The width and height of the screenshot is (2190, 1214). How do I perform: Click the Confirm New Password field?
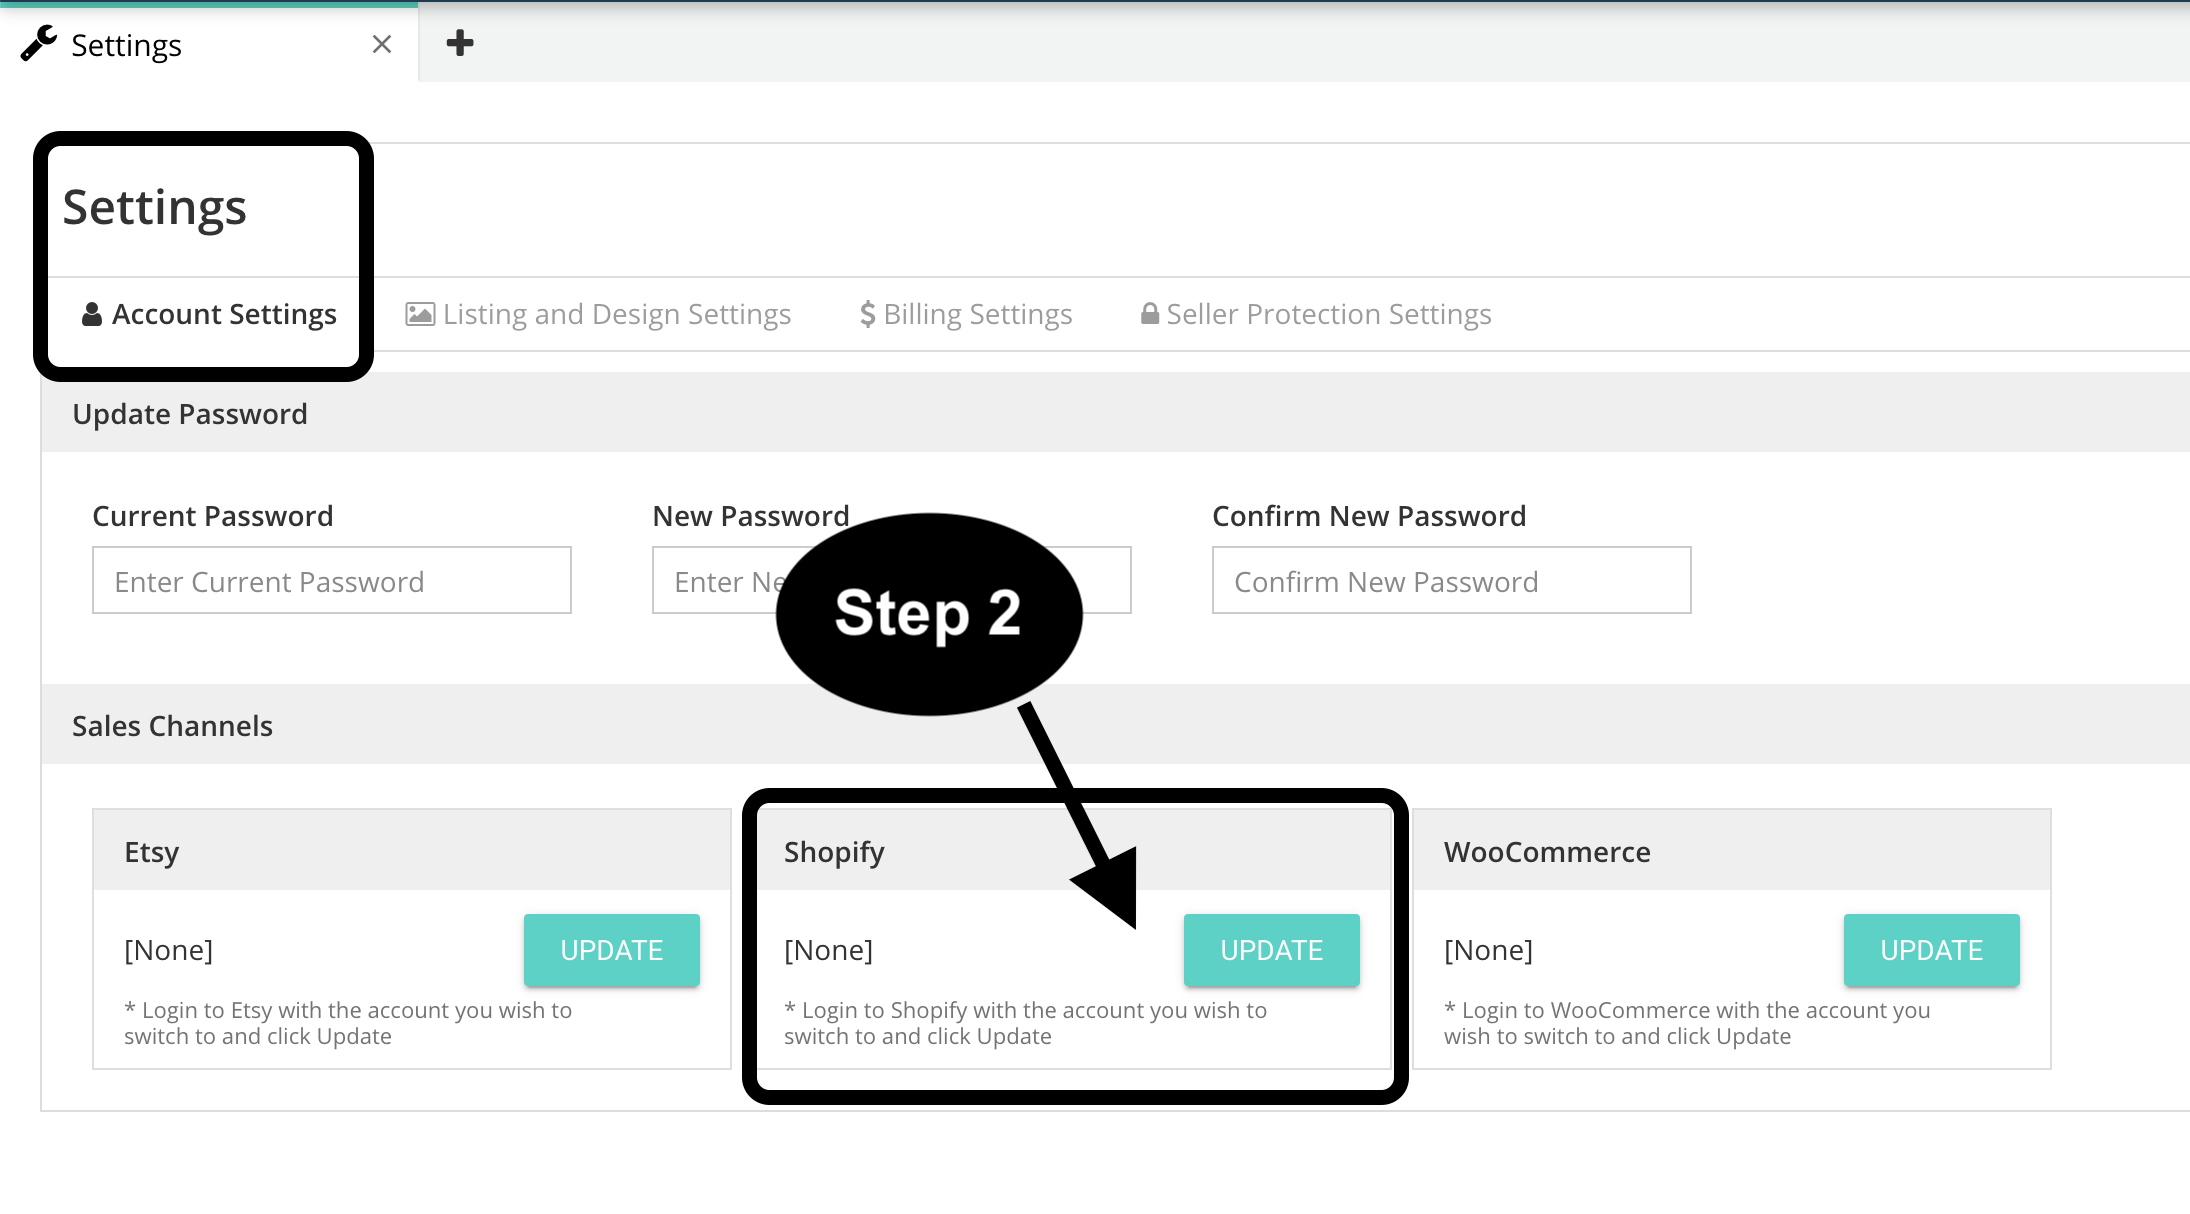pyautogui.click(x=1451, y=580)
